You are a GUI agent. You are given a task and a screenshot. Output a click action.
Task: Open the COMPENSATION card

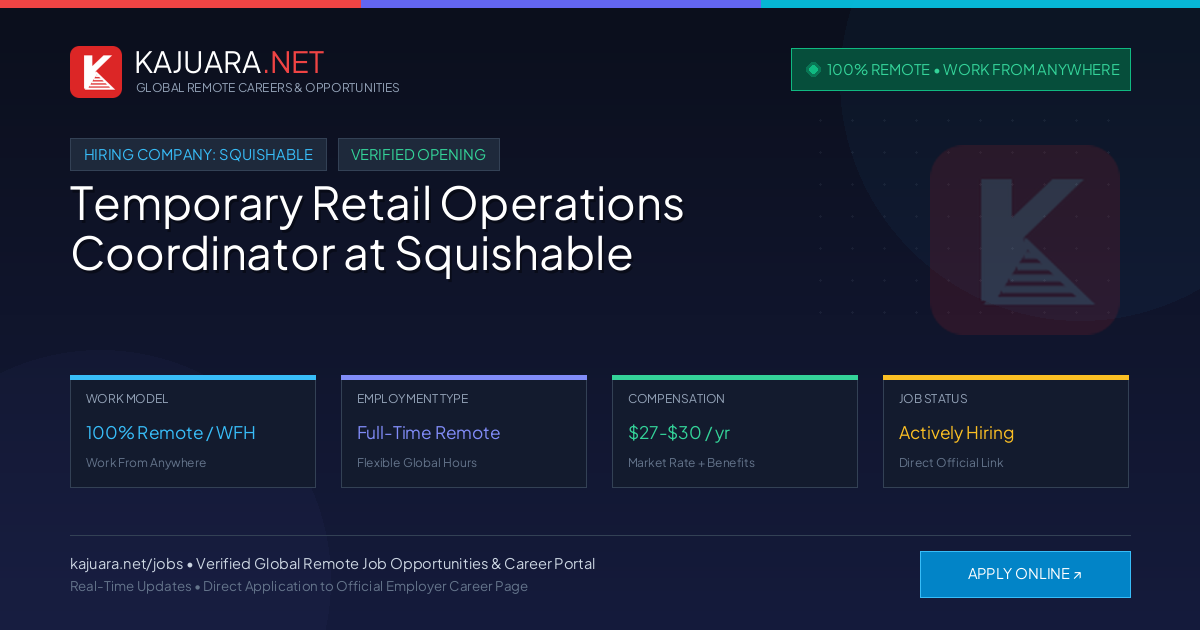tap(735, 432)
